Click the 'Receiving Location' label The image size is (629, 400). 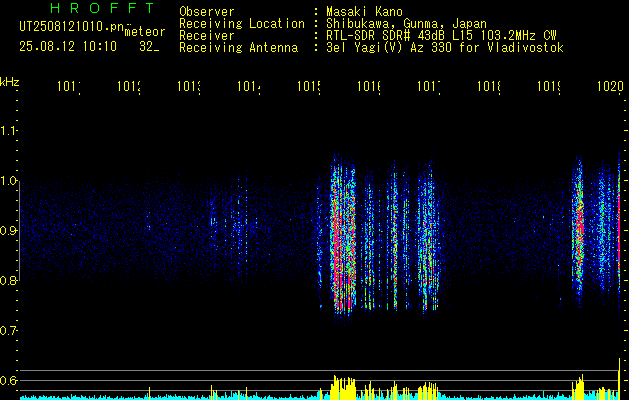(x=242, y=24)
